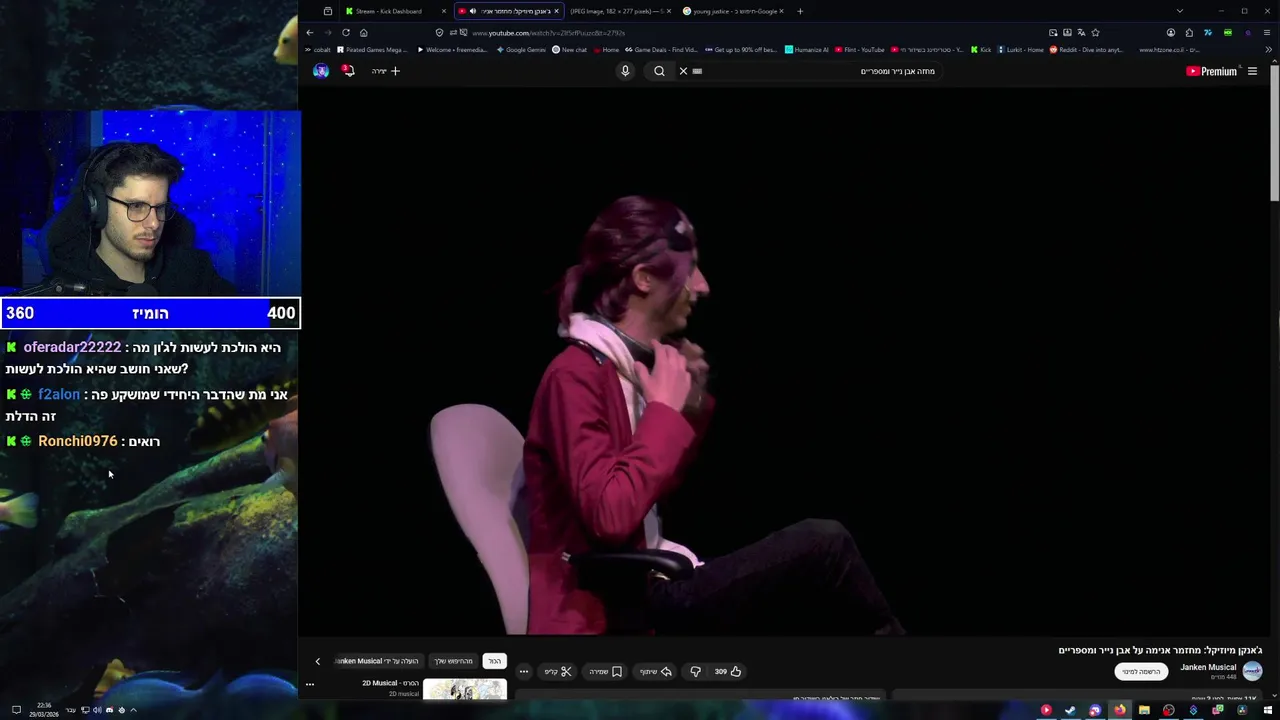Open YouTube notifications bell
This screenshot has width=1280, height=720.
click(x=348, y=71)
